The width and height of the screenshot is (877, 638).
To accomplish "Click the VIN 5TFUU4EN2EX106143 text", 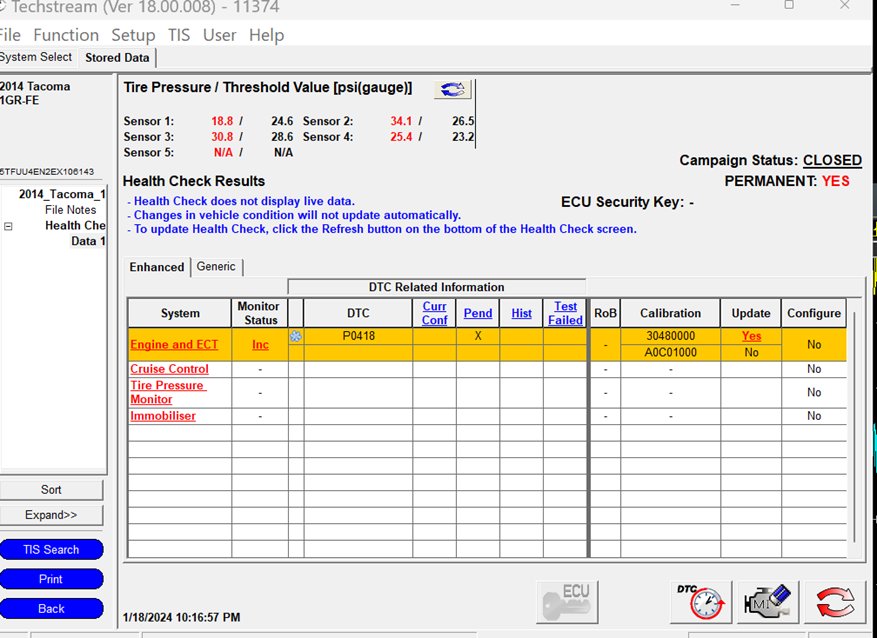I will pyautogui.click(x=47, y=172).
